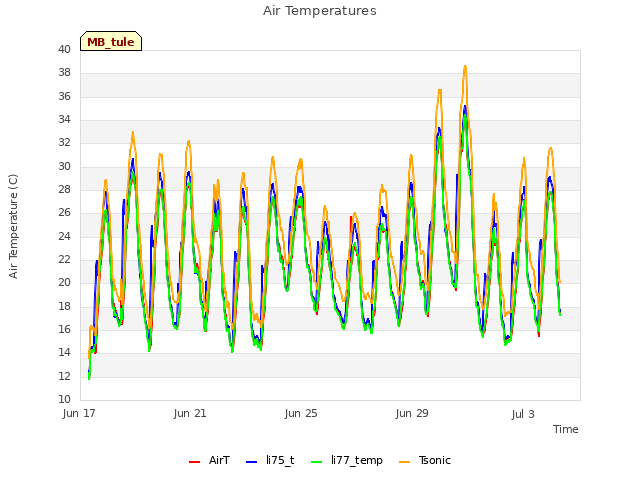This screenshot has width=640, height=480.
Task: Click the Time axis label
Action: pyautogui.click(x=566, y=429)
